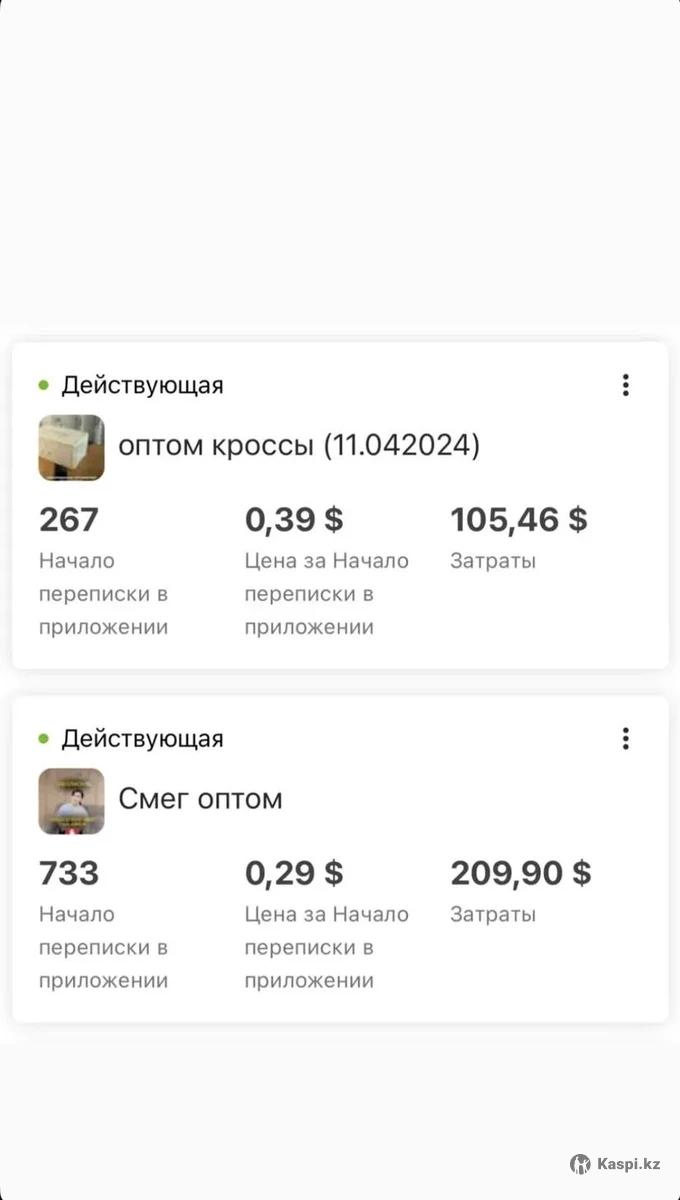Image resolution: width=680 pixels, height=1200 pixels.
Task: Select the 209,90 $ spend amount
Action: [520, 874]
